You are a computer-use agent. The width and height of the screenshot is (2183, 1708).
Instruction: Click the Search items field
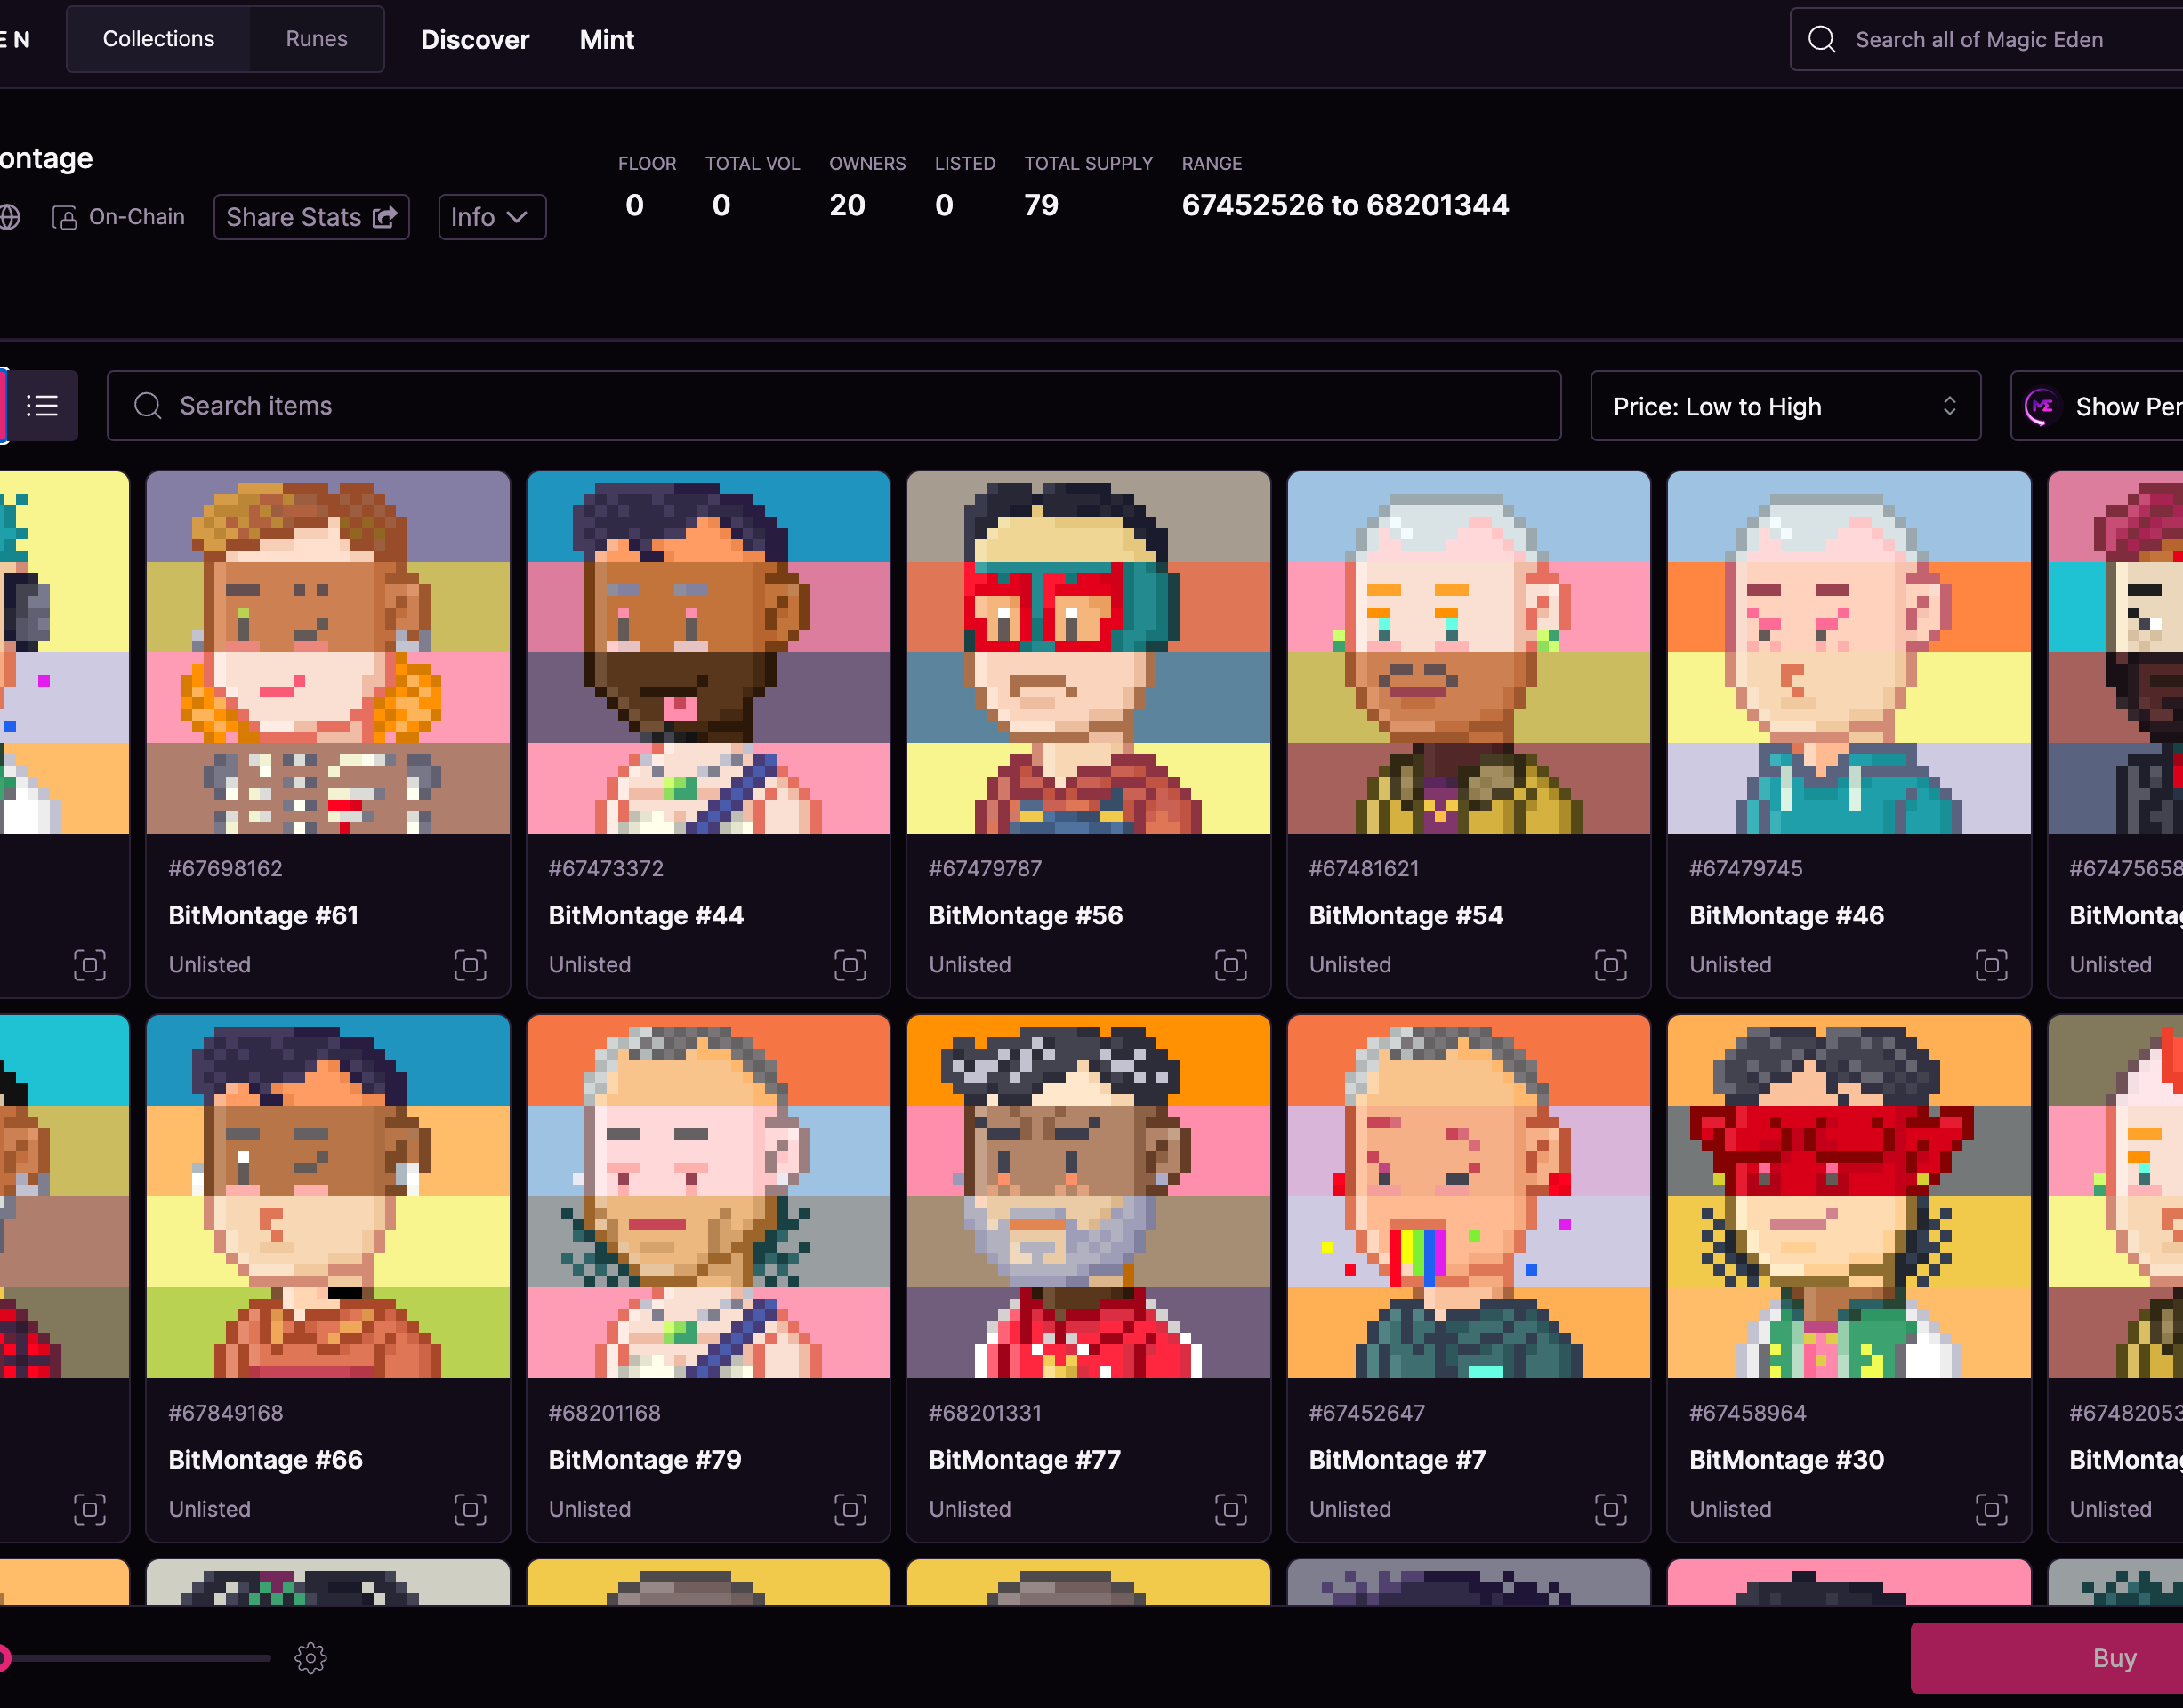click(833, 406)
